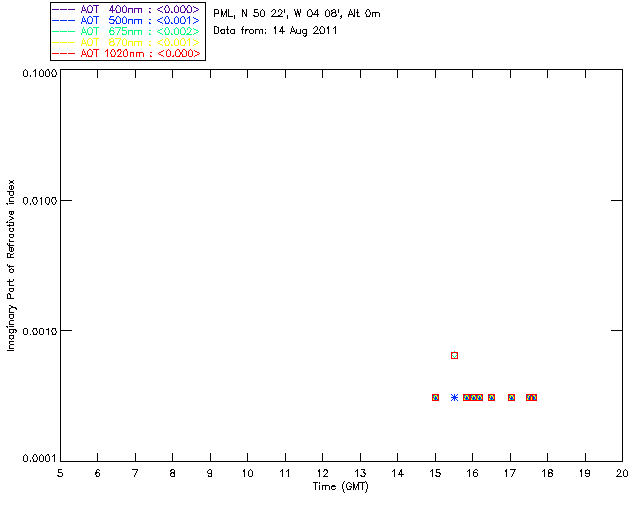Click the 0.0100 y-axis label
The image size is (640, 512).
[40, 201]
